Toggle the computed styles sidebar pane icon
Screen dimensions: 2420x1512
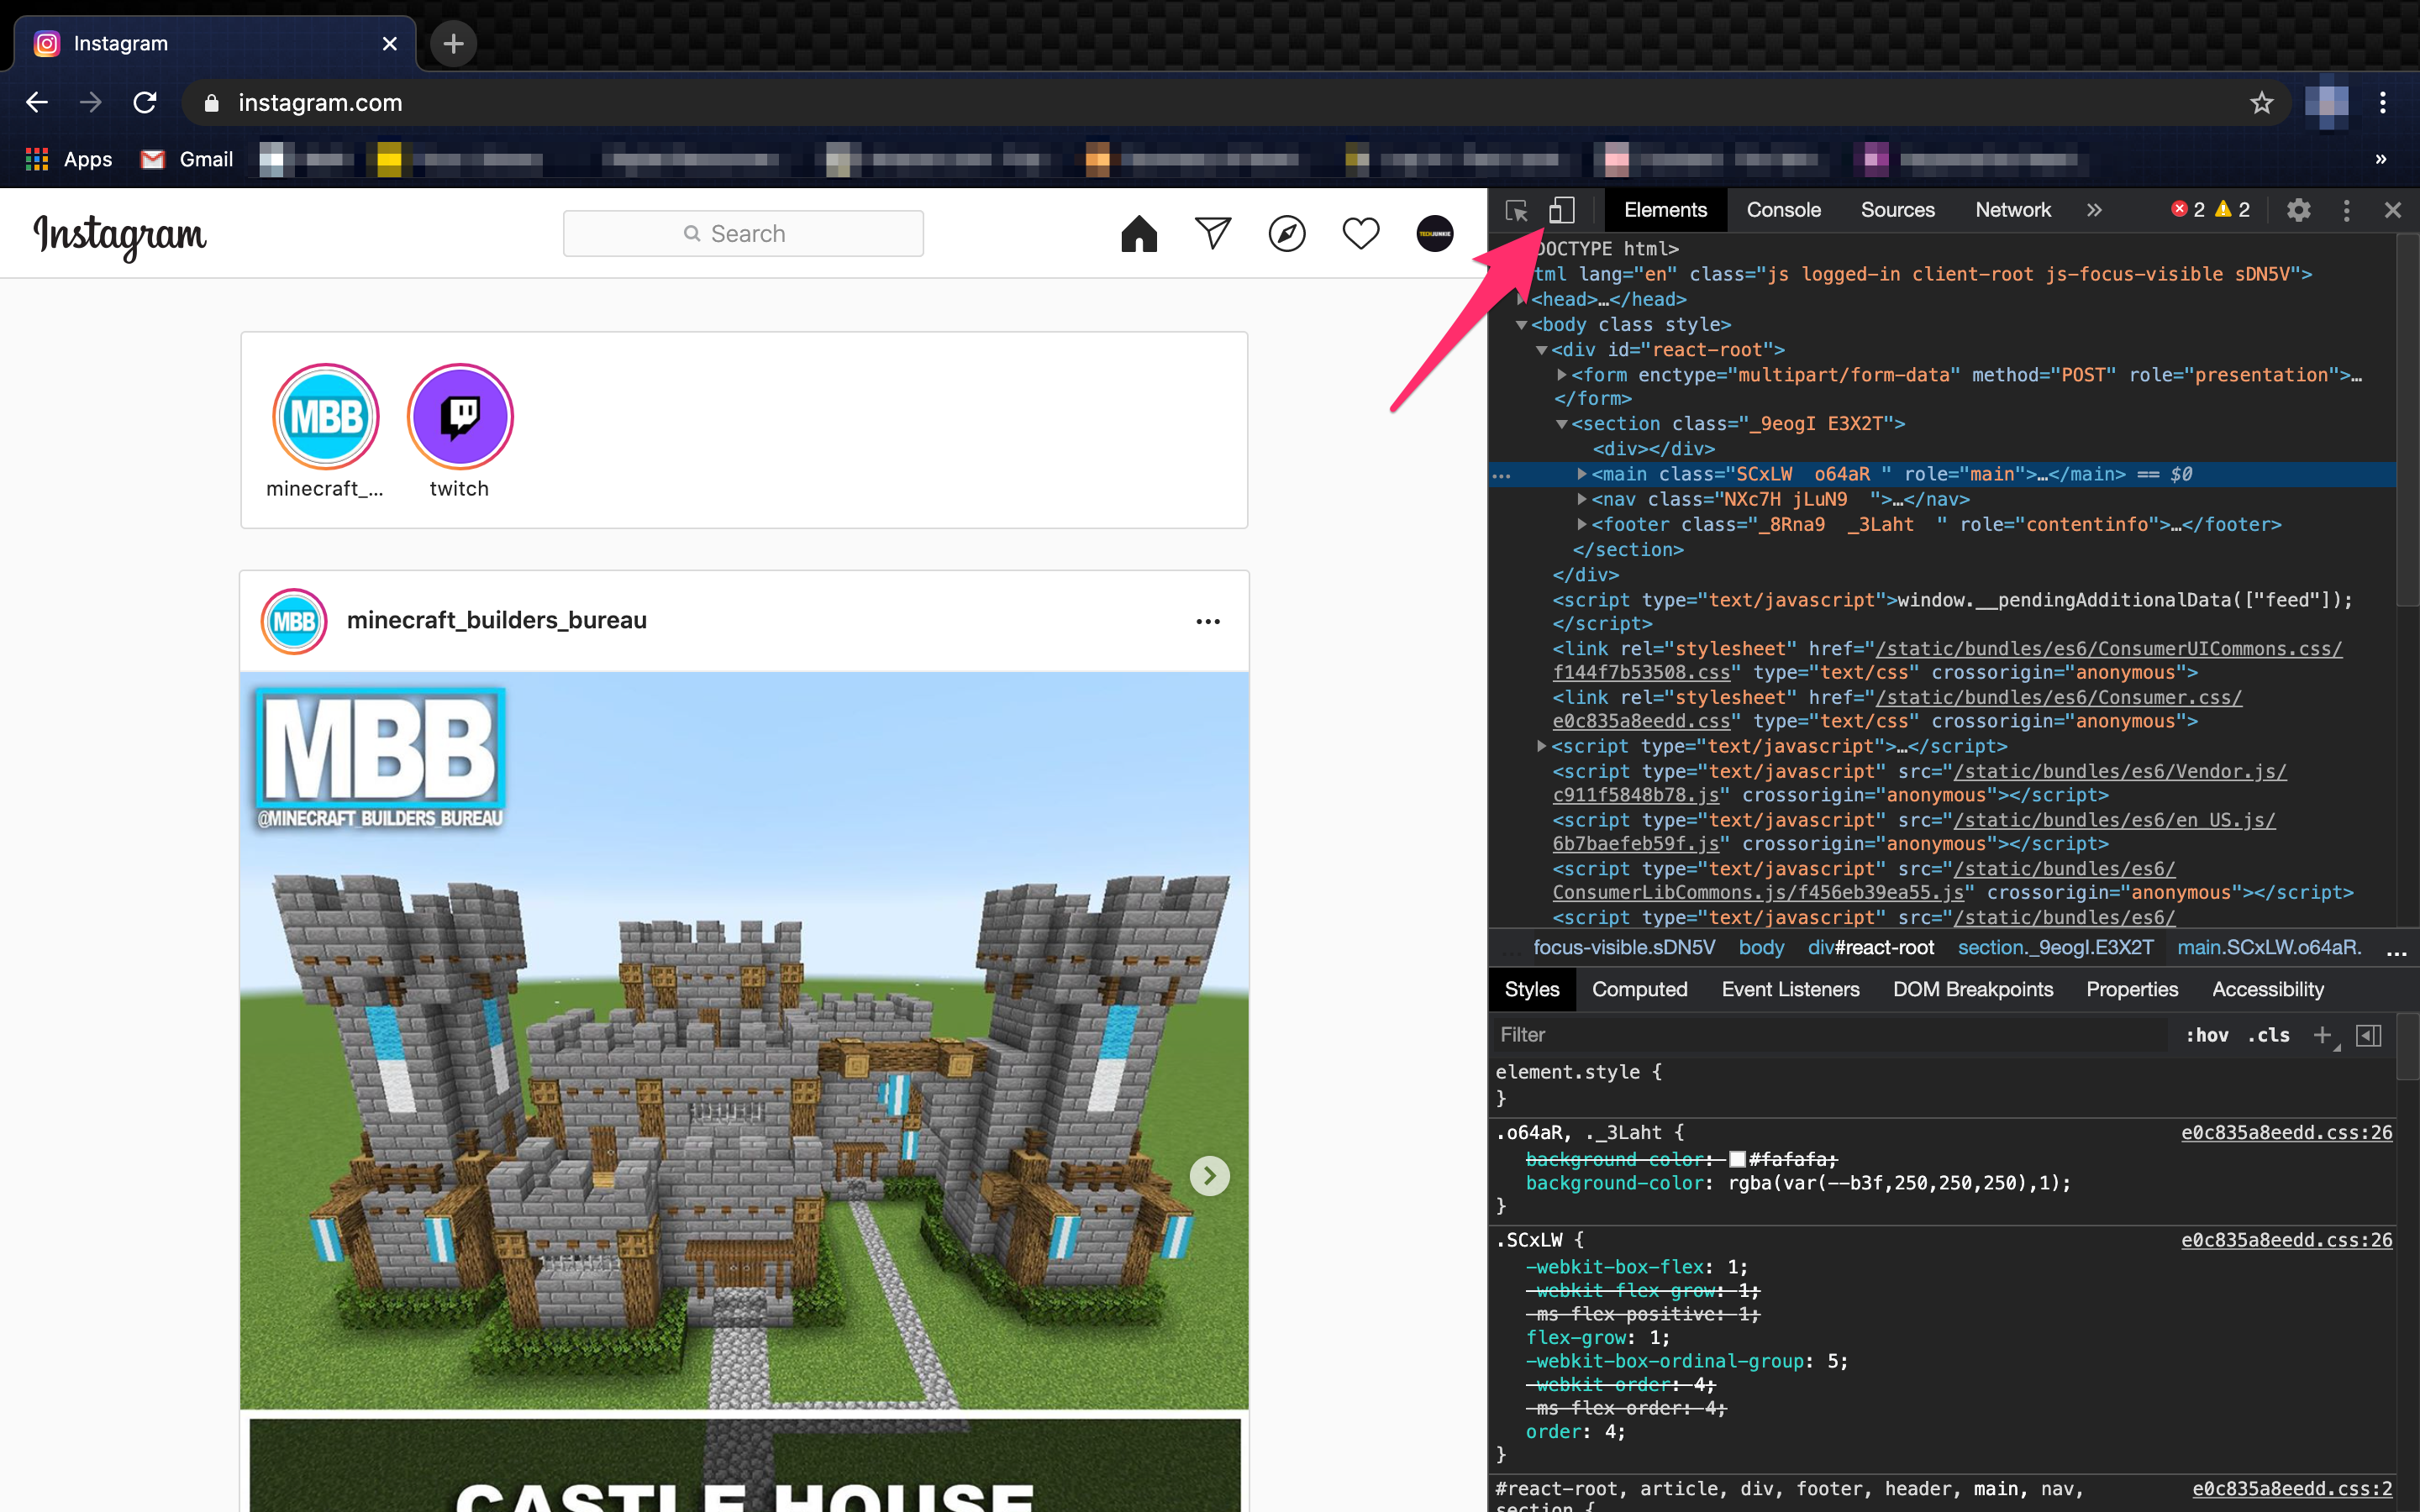coord(2369,1035)
